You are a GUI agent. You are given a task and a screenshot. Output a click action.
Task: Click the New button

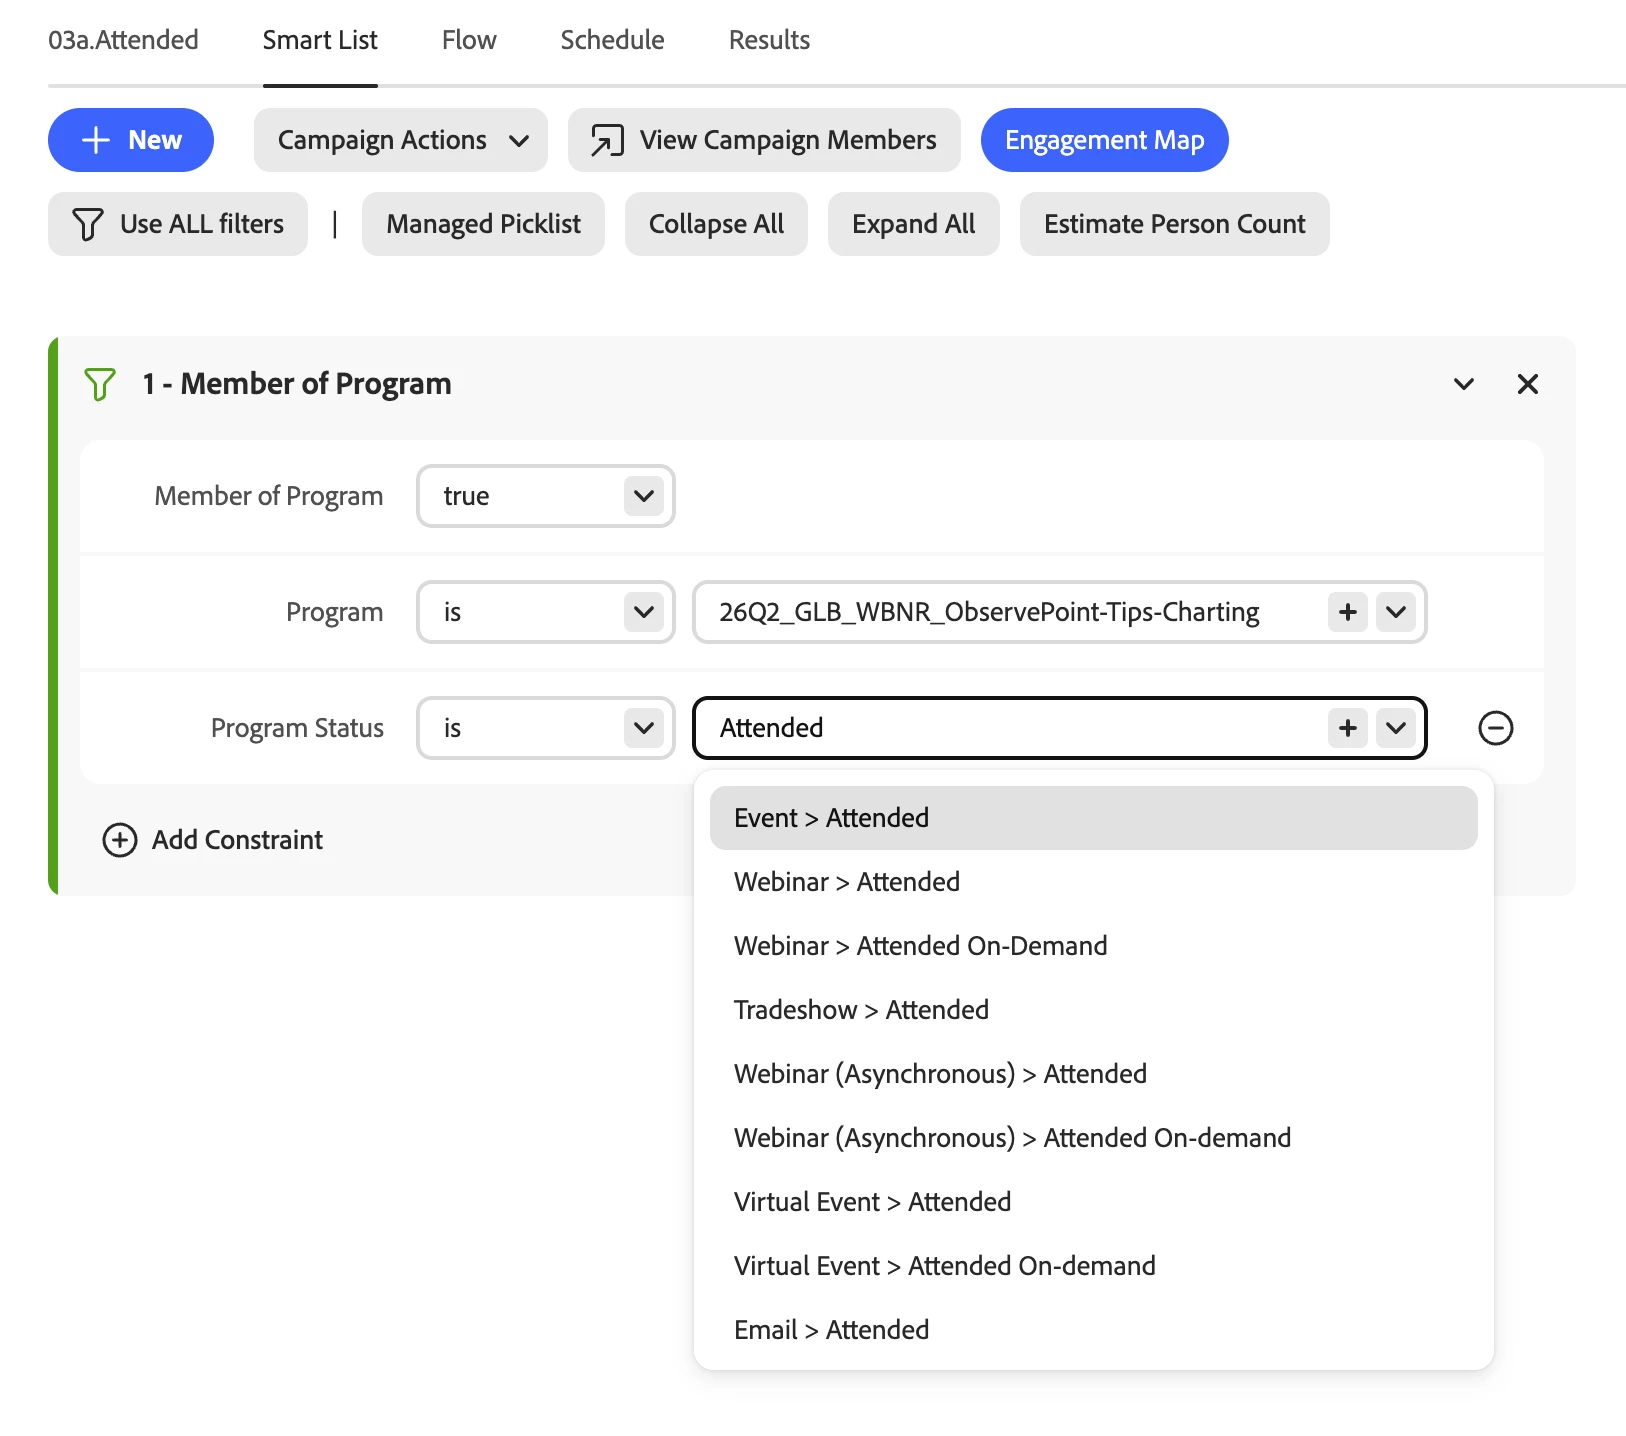coord(131,140)
